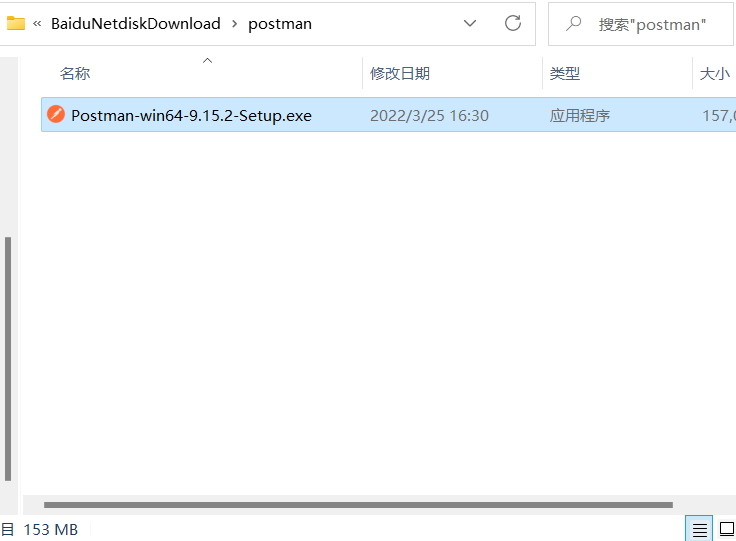Click the 153 MB status bar text
Image resolution: width=736 pixels, height=541 pixels.
[51, 530]
